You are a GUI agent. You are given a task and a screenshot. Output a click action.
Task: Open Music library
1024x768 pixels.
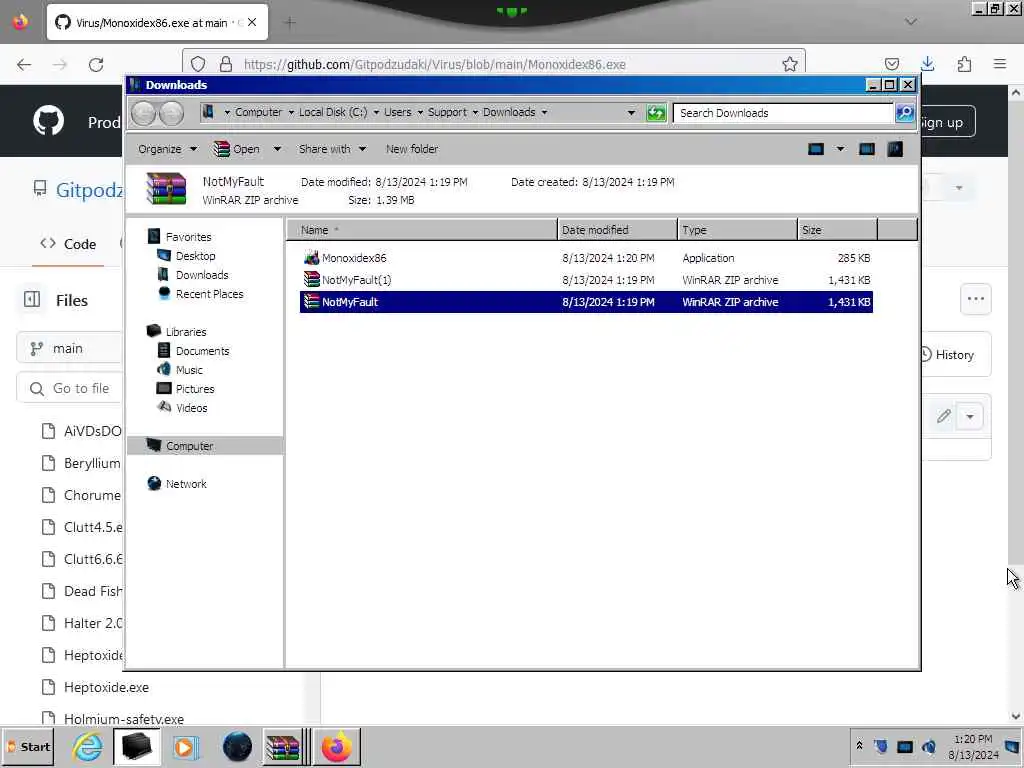189,370
